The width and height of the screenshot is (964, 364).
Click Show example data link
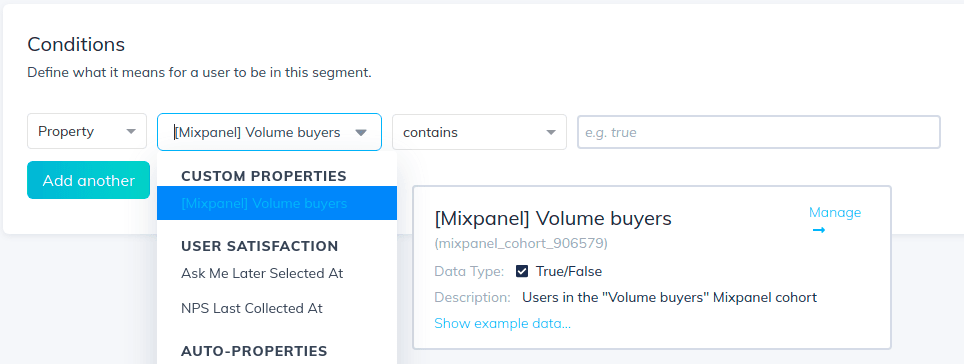pos(502,323)
